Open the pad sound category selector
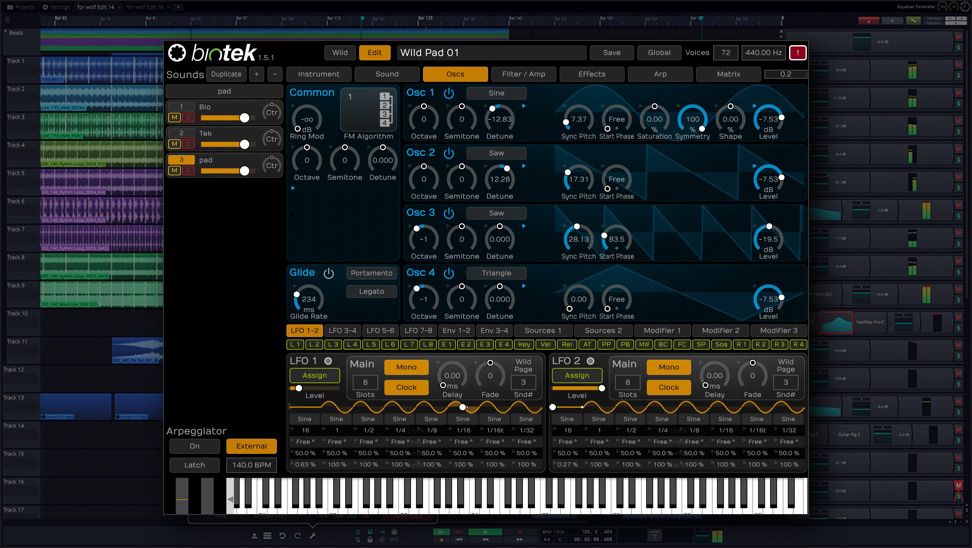The height and width of the screenshot is (548, 972). (224, 91)
